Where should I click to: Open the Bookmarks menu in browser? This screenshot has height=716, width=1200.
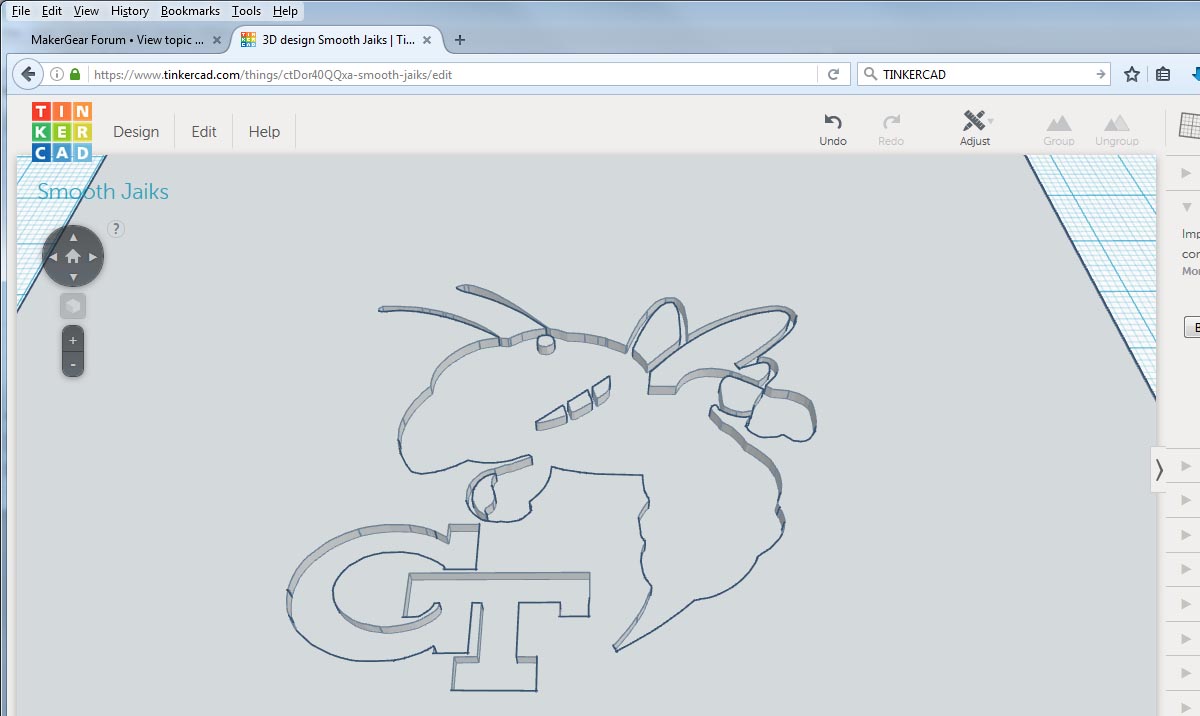(x=190, y=11)
